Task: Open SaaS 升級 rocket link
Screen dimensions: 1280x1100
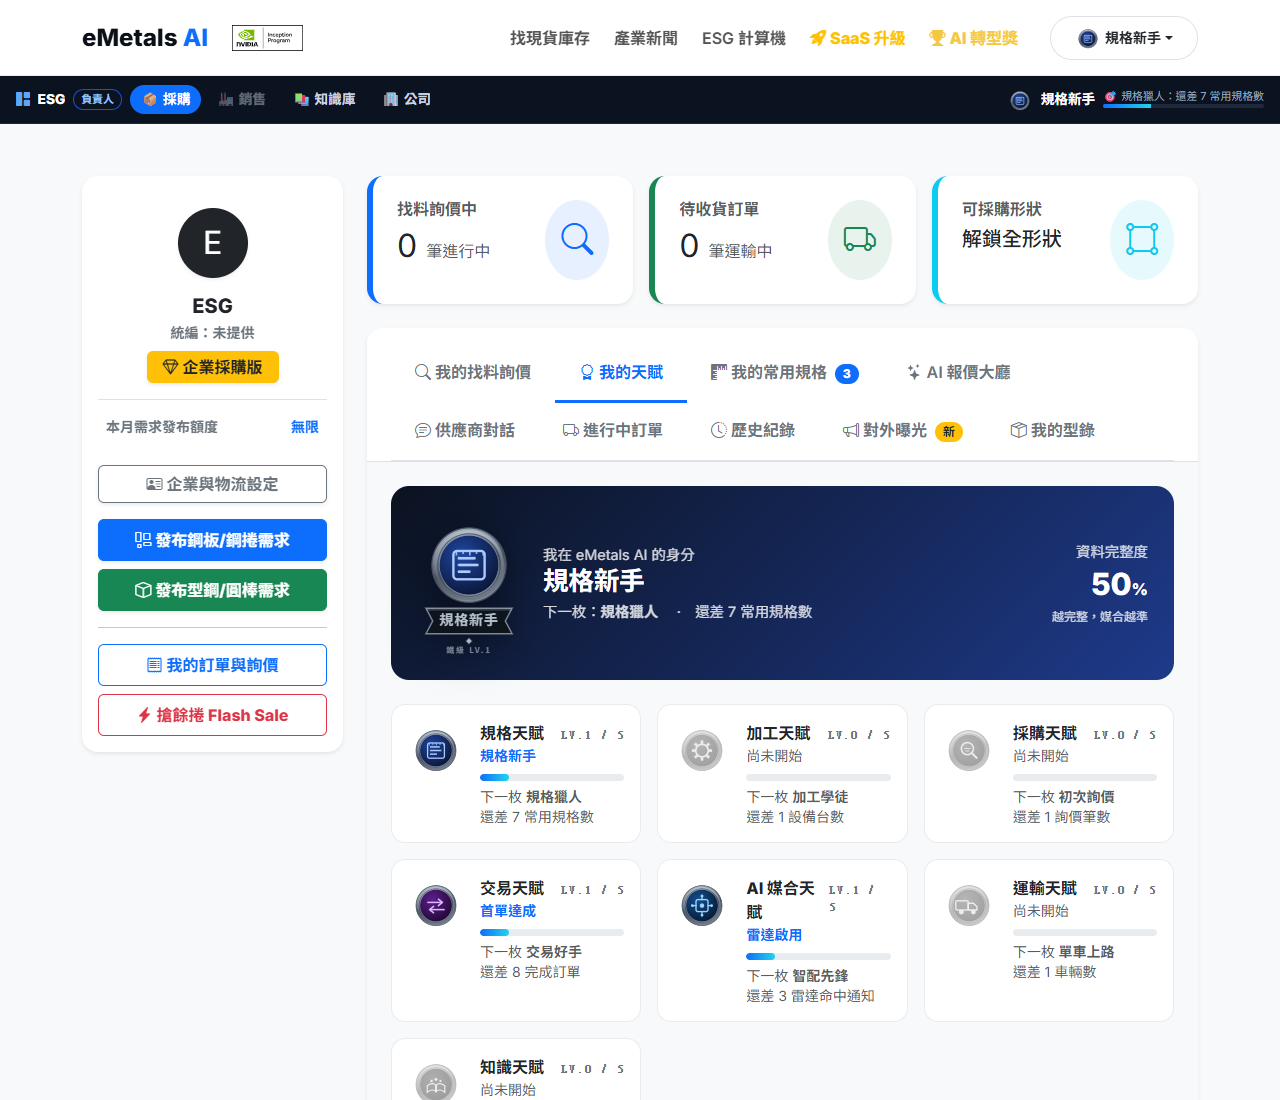Action: [858, 38]
